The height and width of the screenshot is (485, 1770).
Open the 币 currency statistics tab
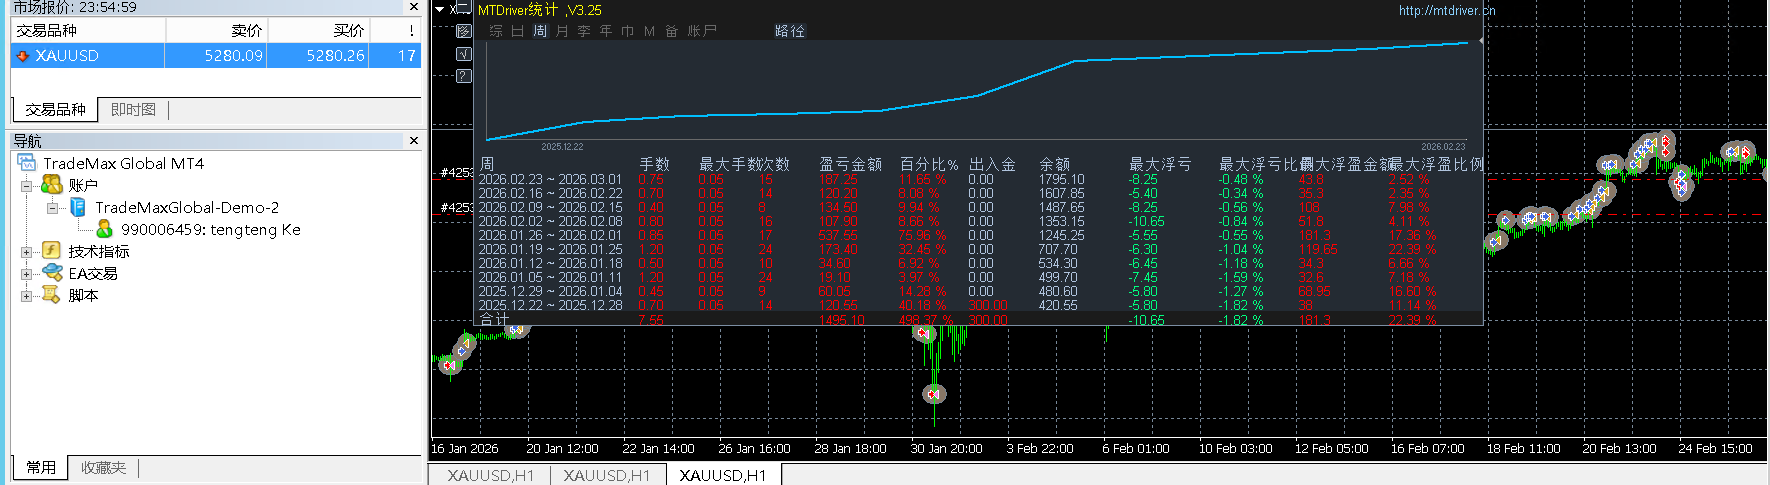[628, 31]
